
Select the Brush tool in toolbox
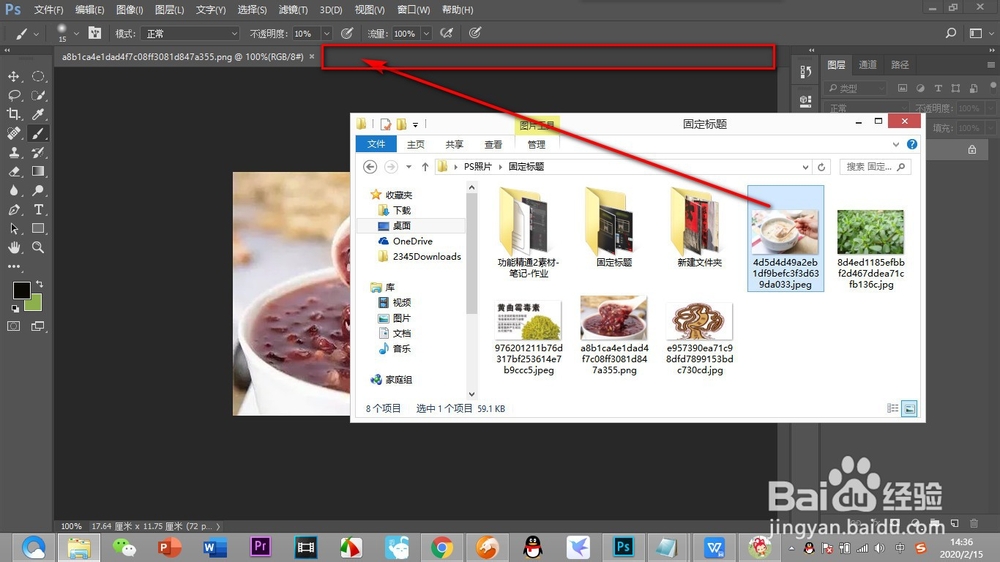[x=38, y=133]
